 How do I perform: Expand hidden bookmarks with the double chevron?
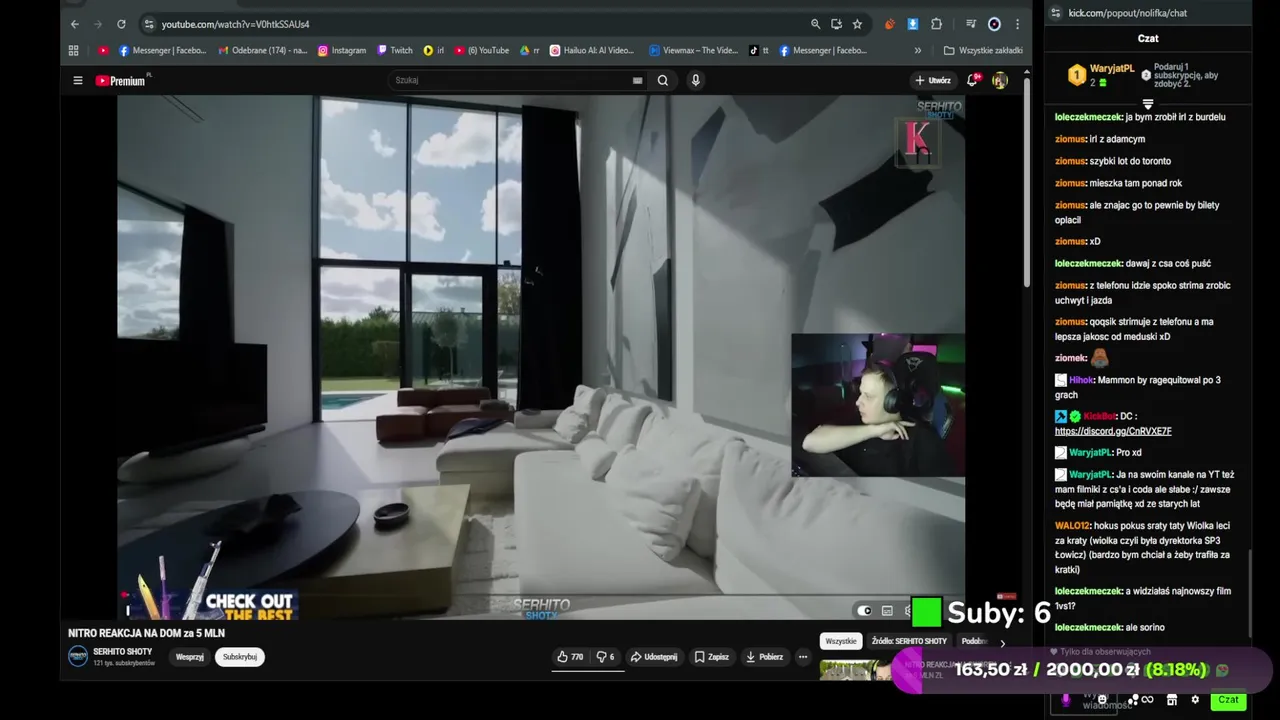[918, 50]
